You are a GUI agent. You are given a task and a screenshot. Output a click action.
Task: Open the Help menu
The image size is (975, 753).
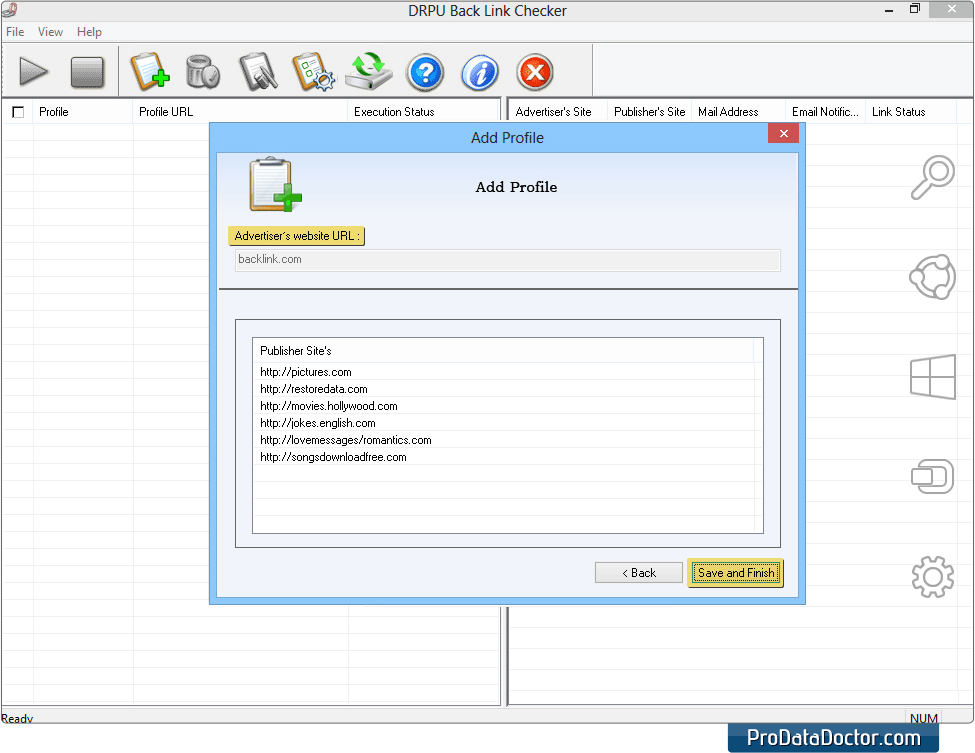click(89, 32)
